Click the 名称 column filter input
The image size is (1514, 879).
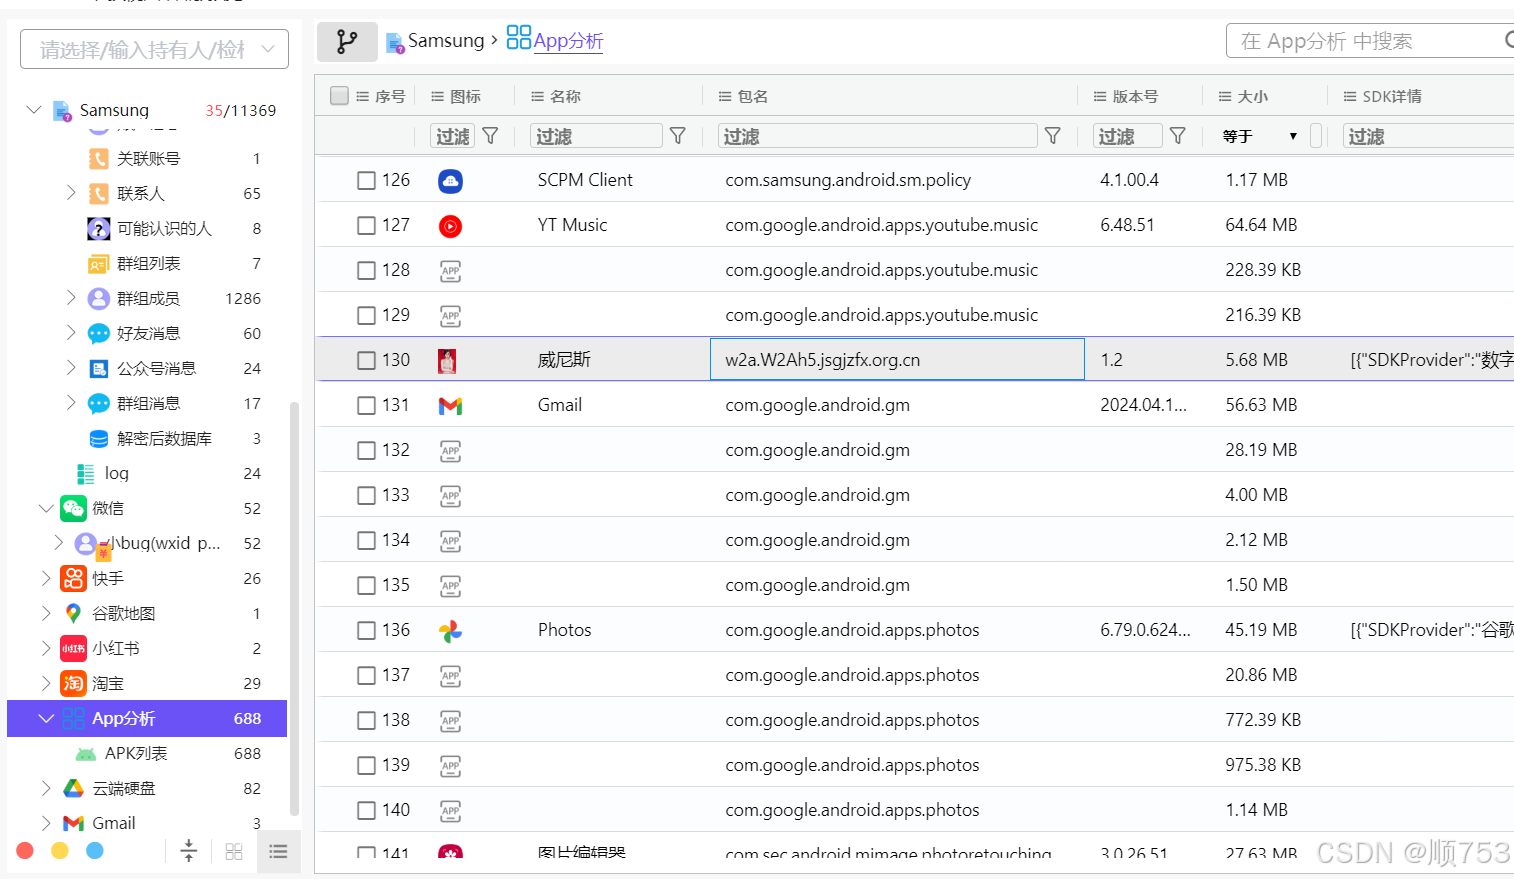point(596,136)
